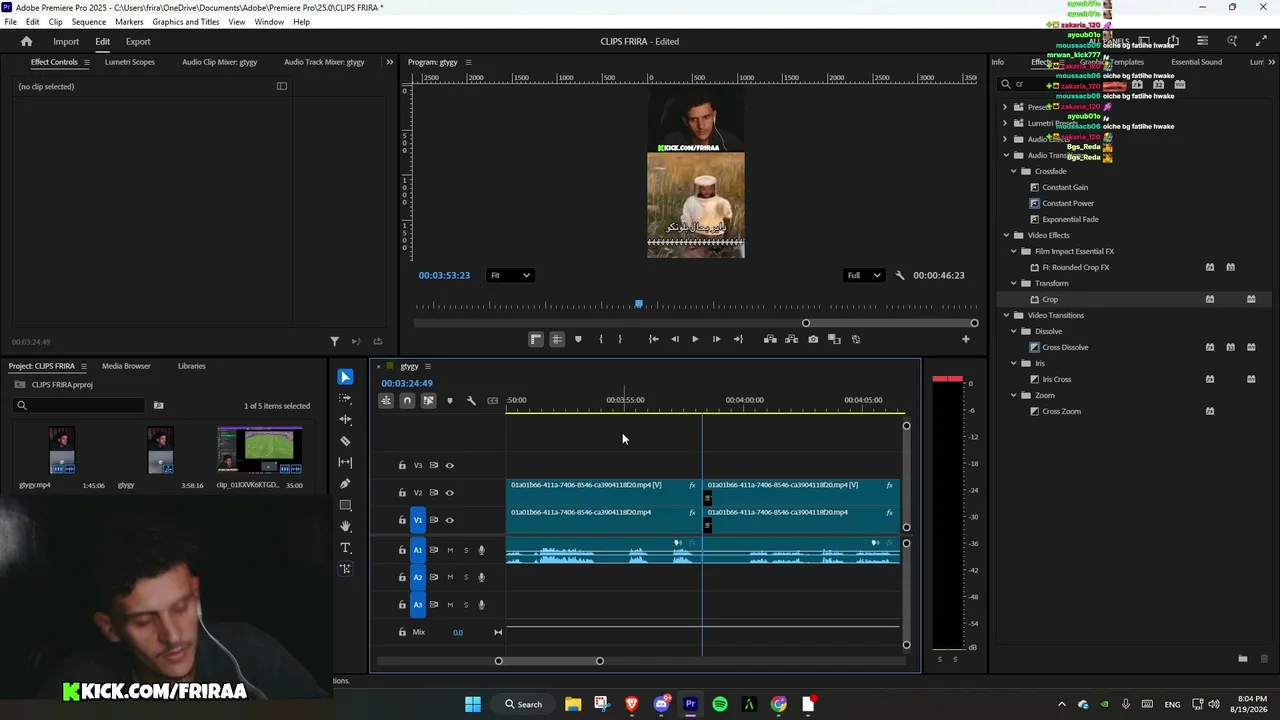Click Mark Out bracket button

pos(620,339)
